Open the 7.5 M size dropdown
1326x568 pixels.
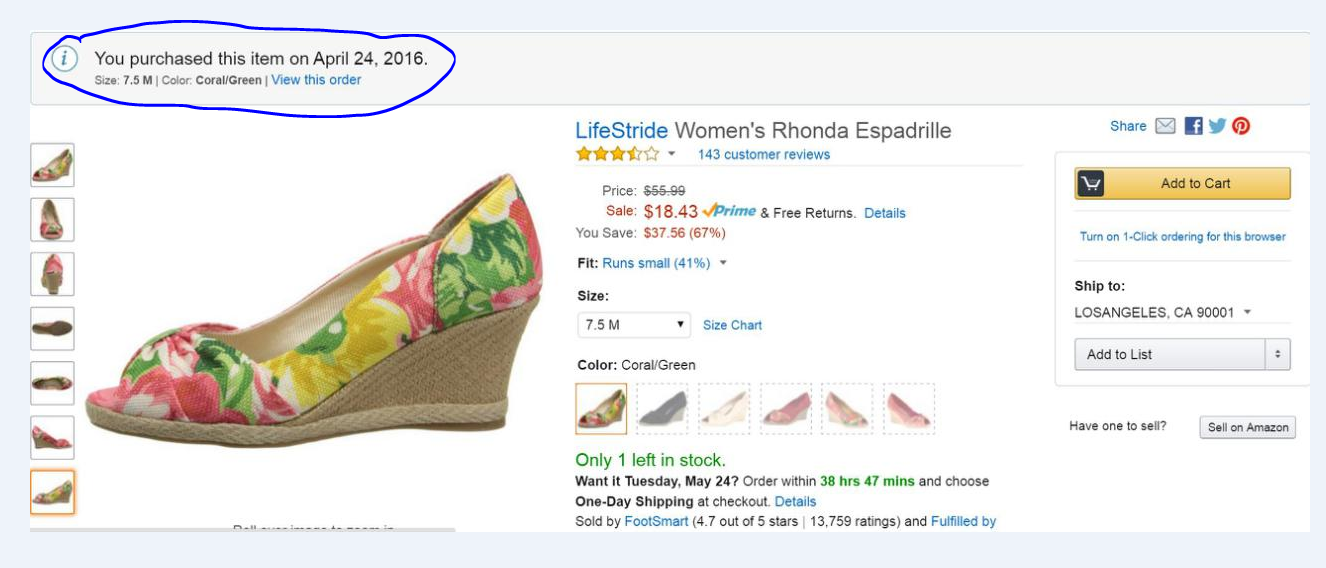634,325
